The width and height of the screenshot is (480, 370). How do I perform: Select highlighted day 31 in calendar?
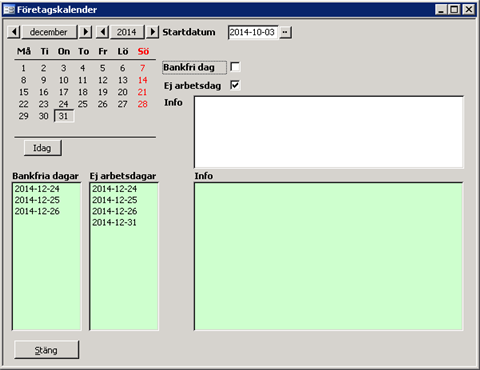coord(64,116)
